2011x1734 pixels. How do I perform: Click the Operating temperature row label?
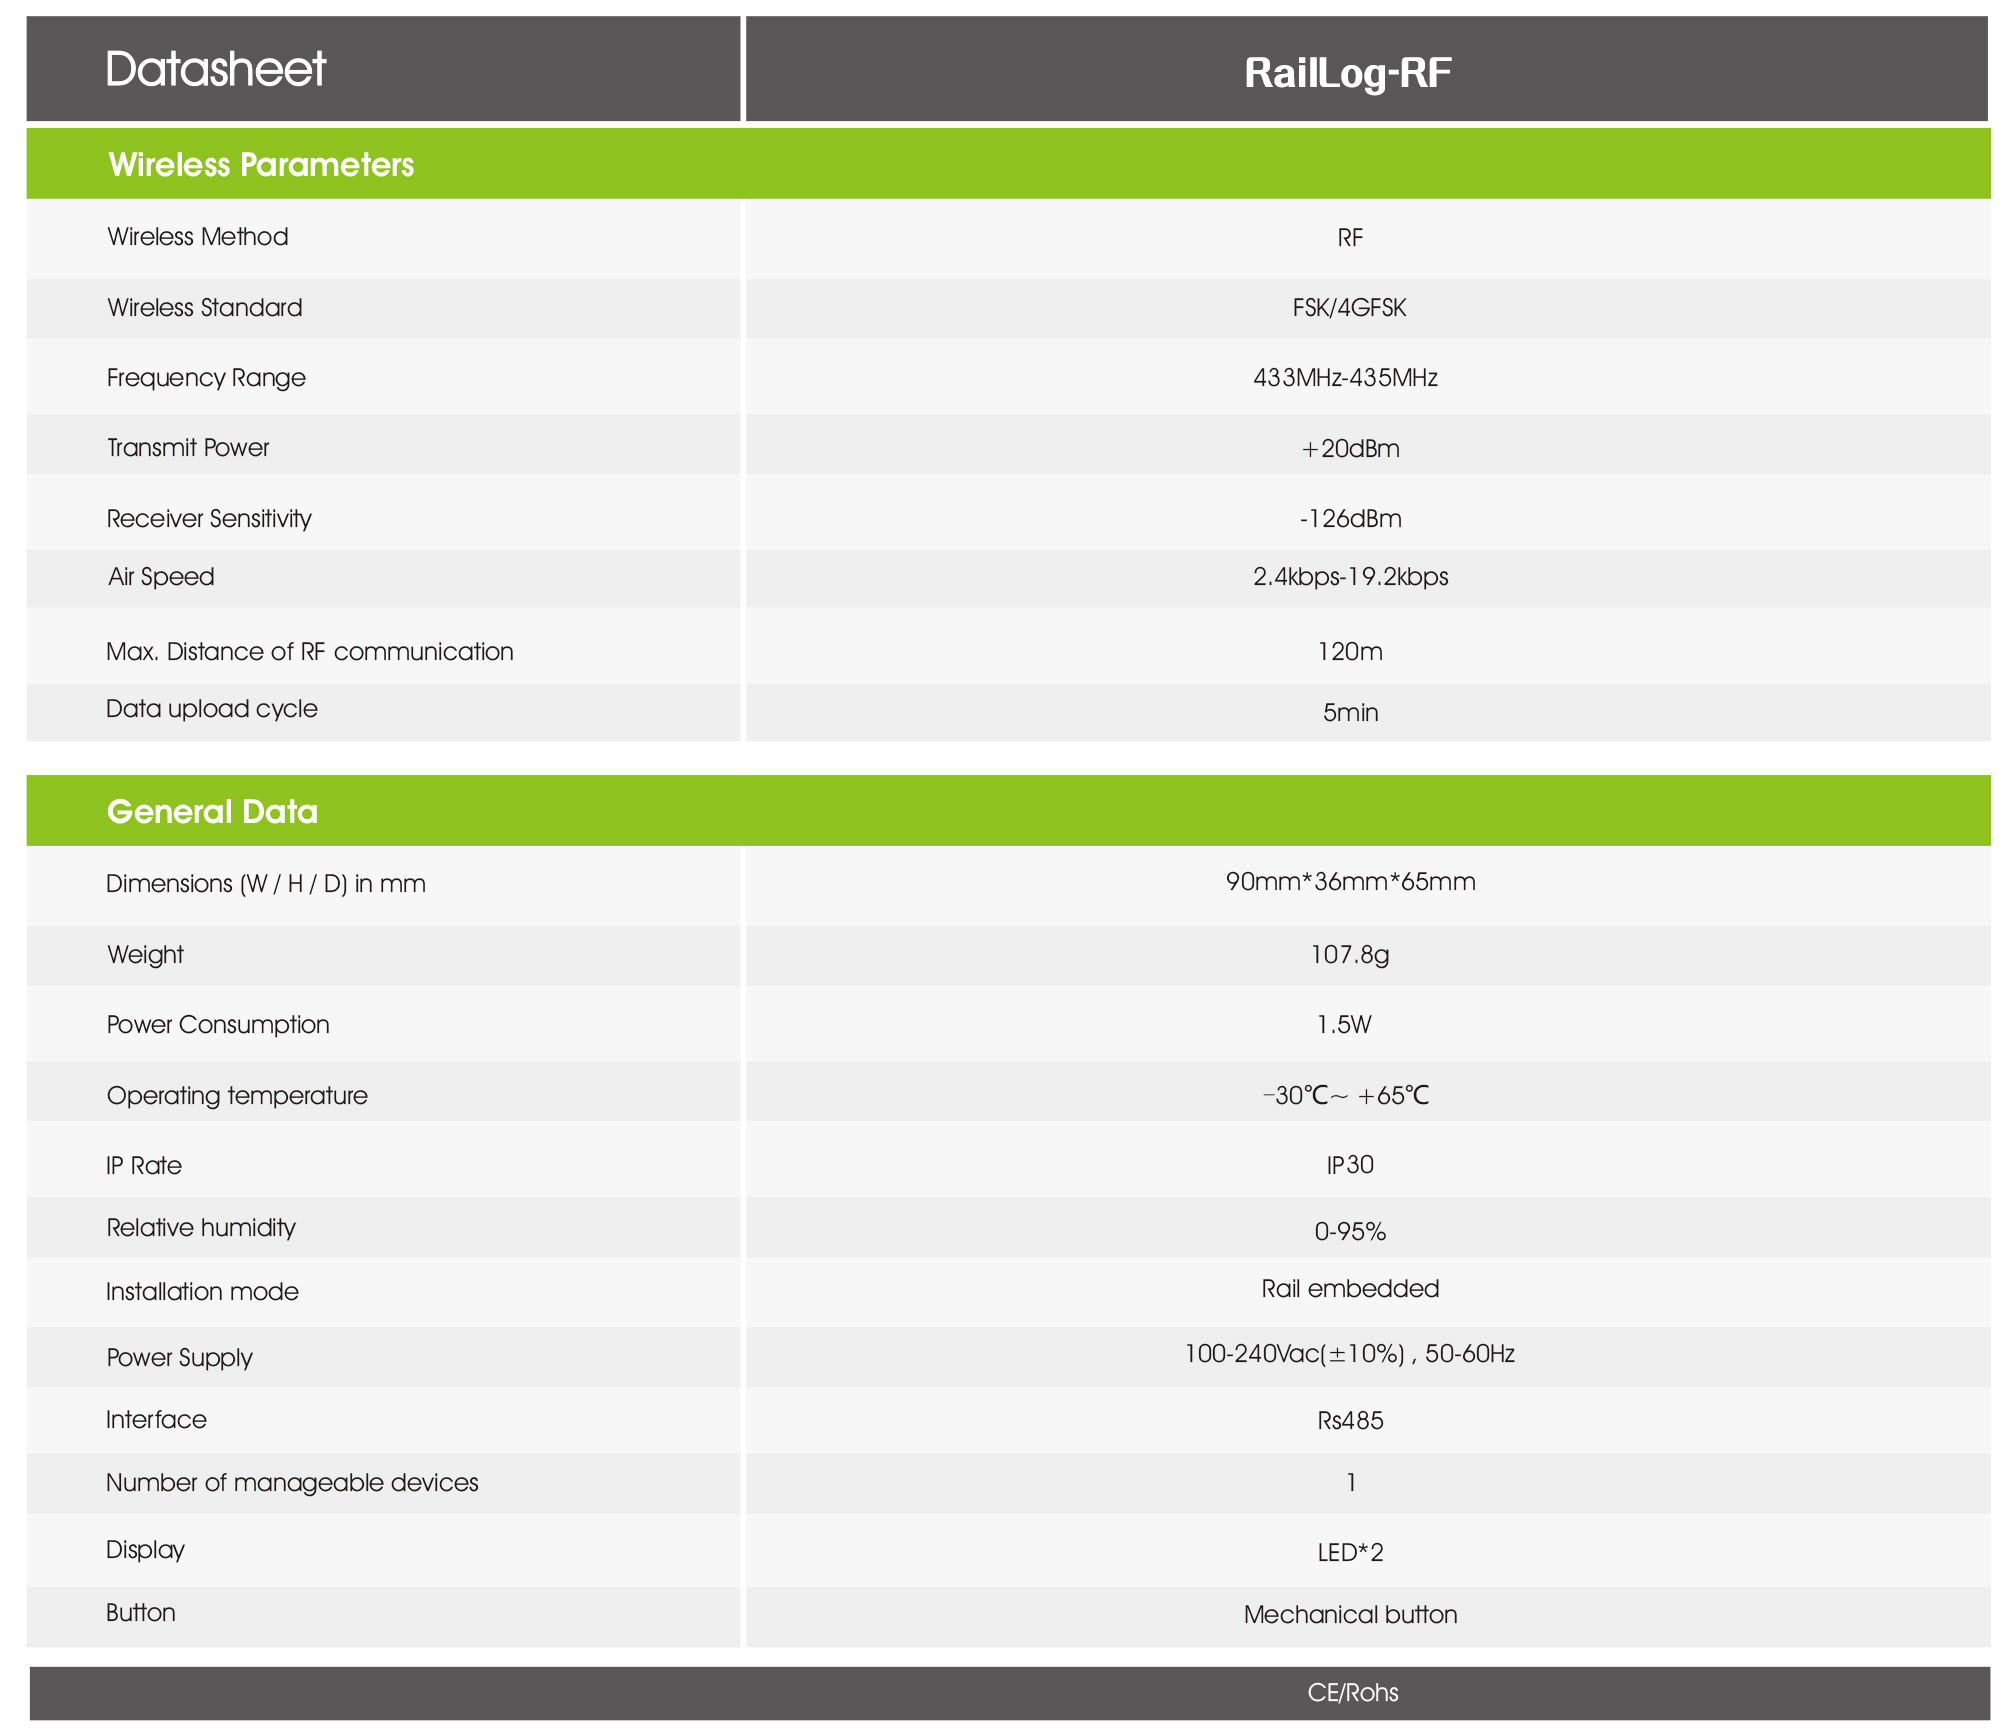(x=237, y=1096)
